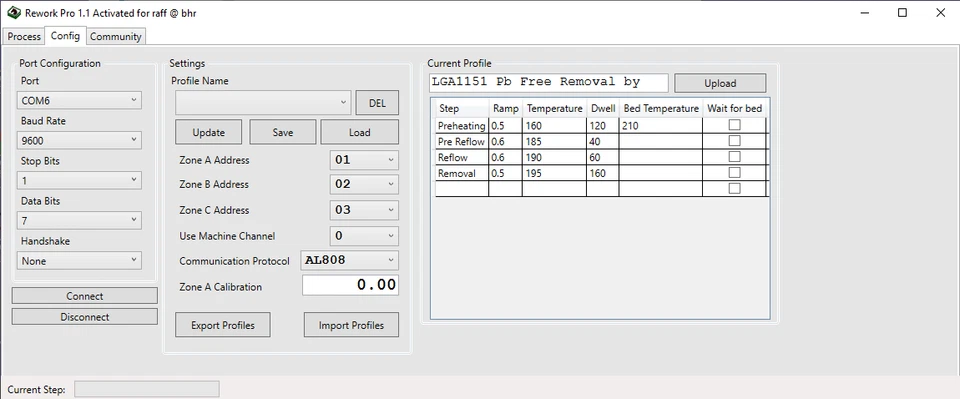Toggle Wait for bed on the empty row
The width and height of the screenshot is (960, 399).
[734, 188]
